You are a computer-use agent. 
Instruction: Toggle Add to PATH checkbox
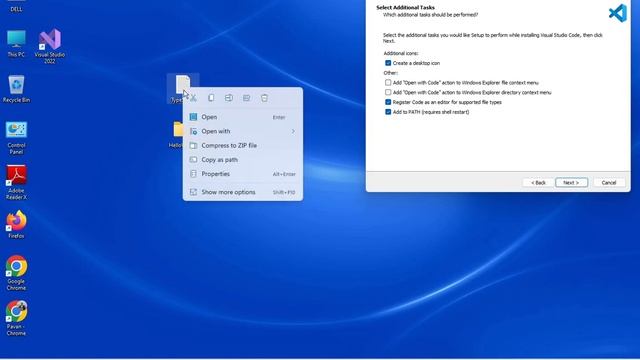click(x=388, y=112)
